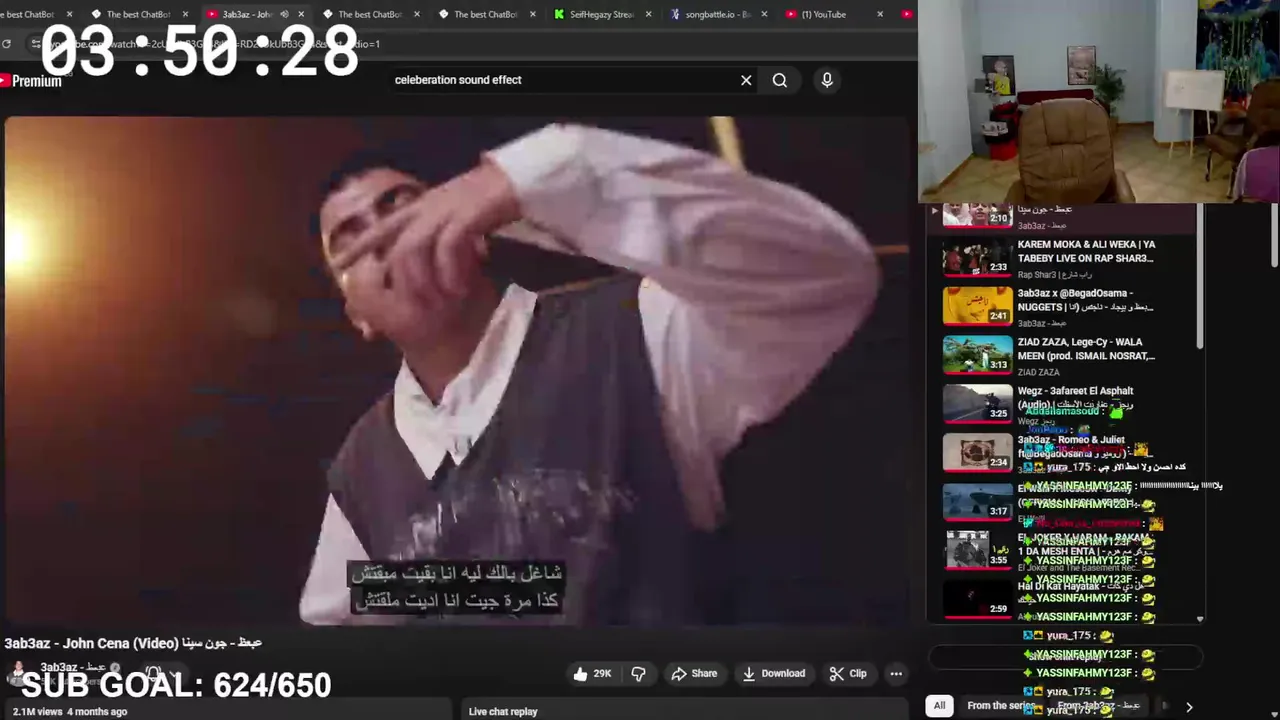Open more actions three-dot menu
The height and width of the screenshot is (720, 1280).
[896, 674]
